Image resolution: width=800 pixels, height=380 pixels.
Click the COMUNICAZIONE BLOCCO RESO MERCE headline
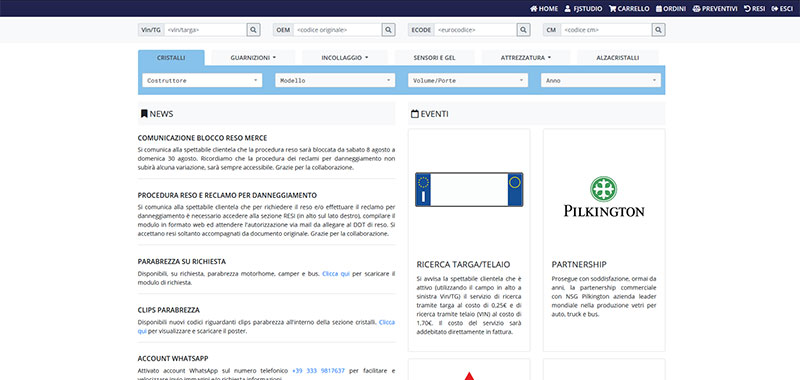[203, 138]
